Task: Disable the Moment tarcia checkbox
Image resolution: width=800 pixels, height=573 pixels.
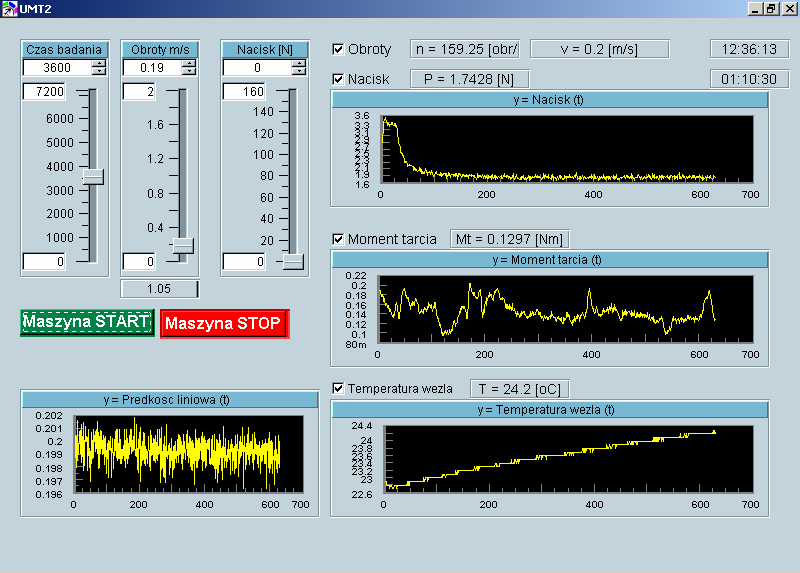Action: tap(338, 239)
